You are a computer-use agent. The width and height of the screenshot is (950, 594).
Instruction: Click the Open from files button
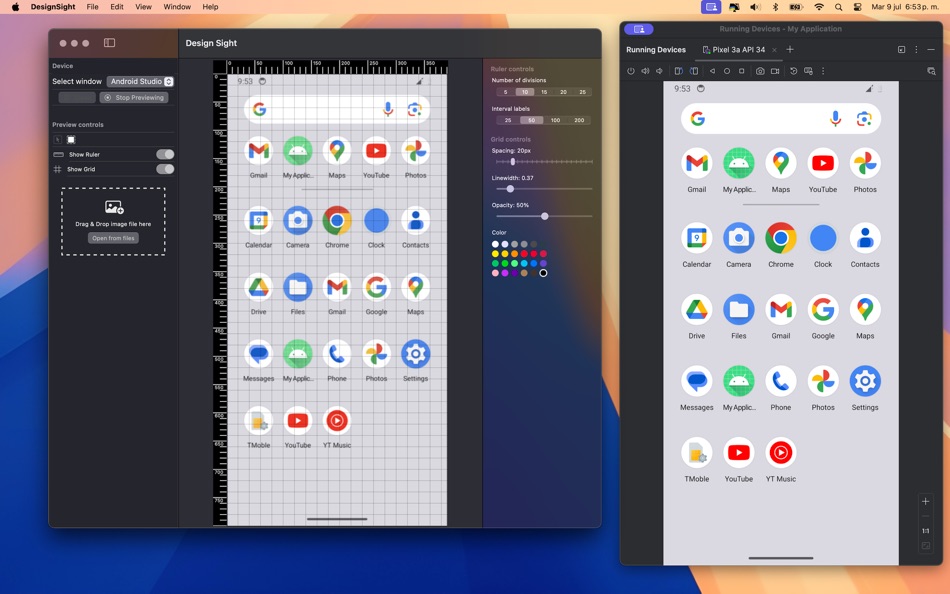pyautogui.click(x=112, y=238)
